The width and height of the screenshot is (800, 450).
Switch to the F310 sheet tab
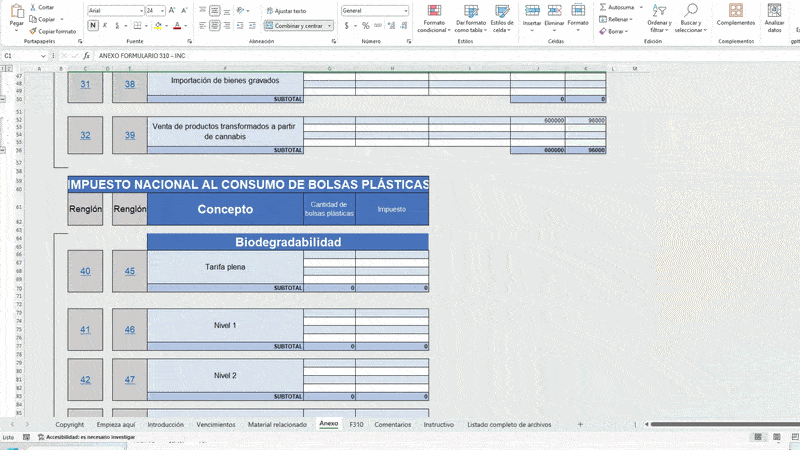pos(356,424)
